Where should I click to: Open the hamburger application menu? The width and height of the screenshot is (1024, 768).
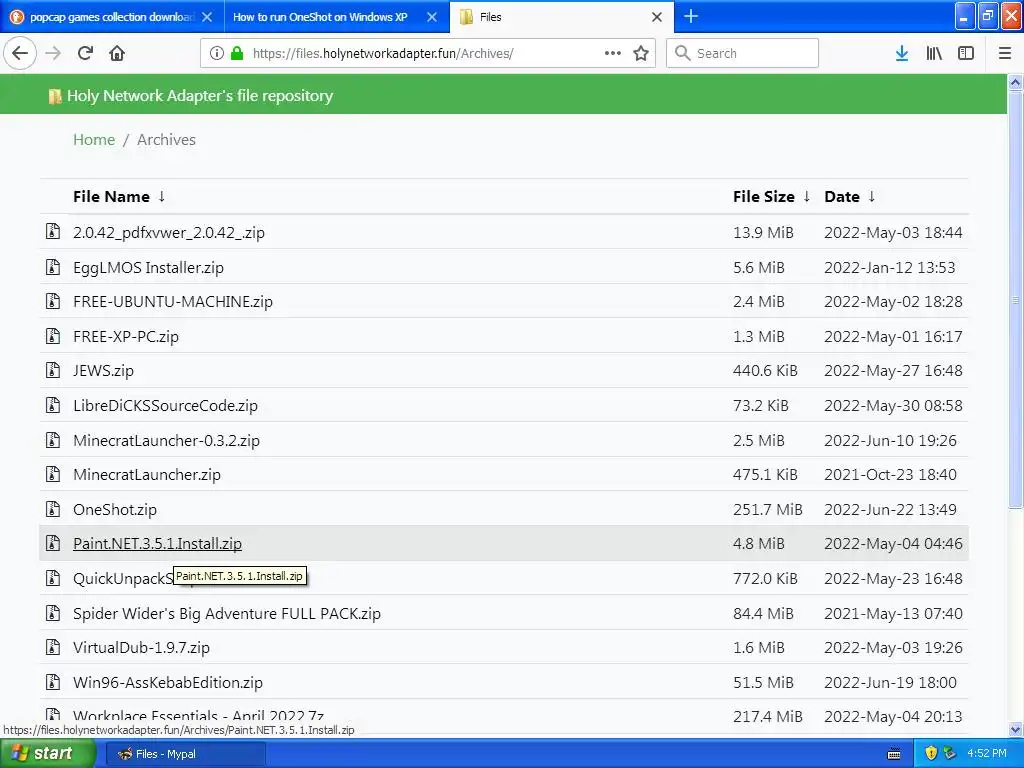pos(1005,54)
